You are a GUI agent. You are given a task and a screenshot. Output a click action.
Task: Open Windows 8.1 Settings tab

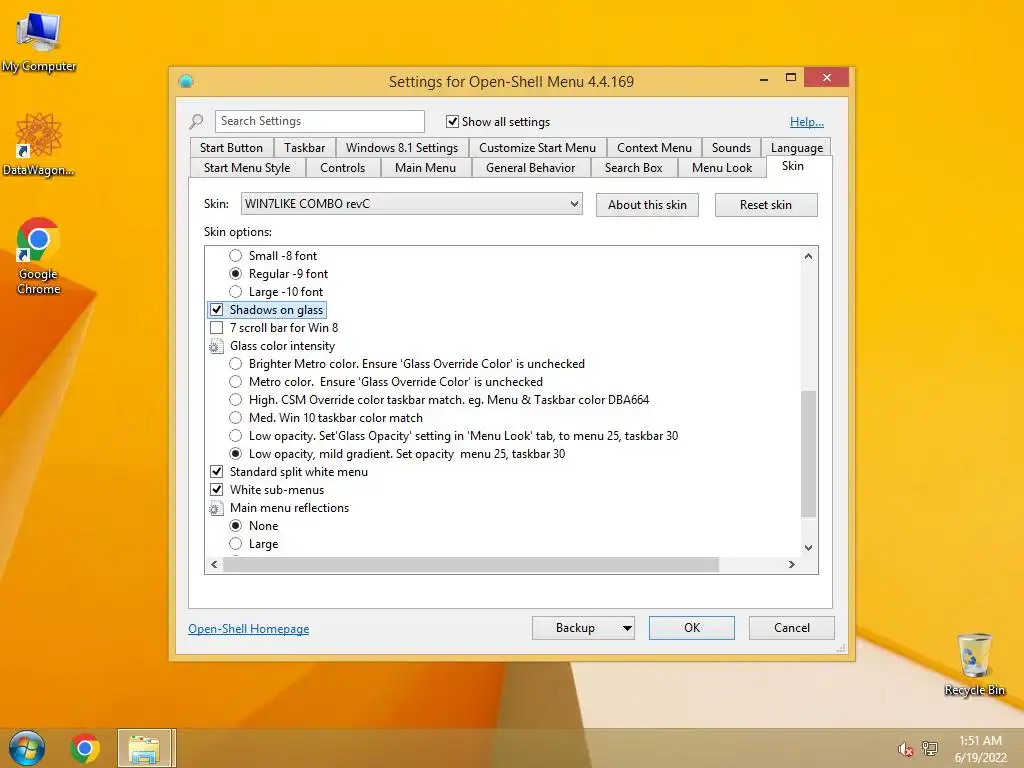pos(402,148)
